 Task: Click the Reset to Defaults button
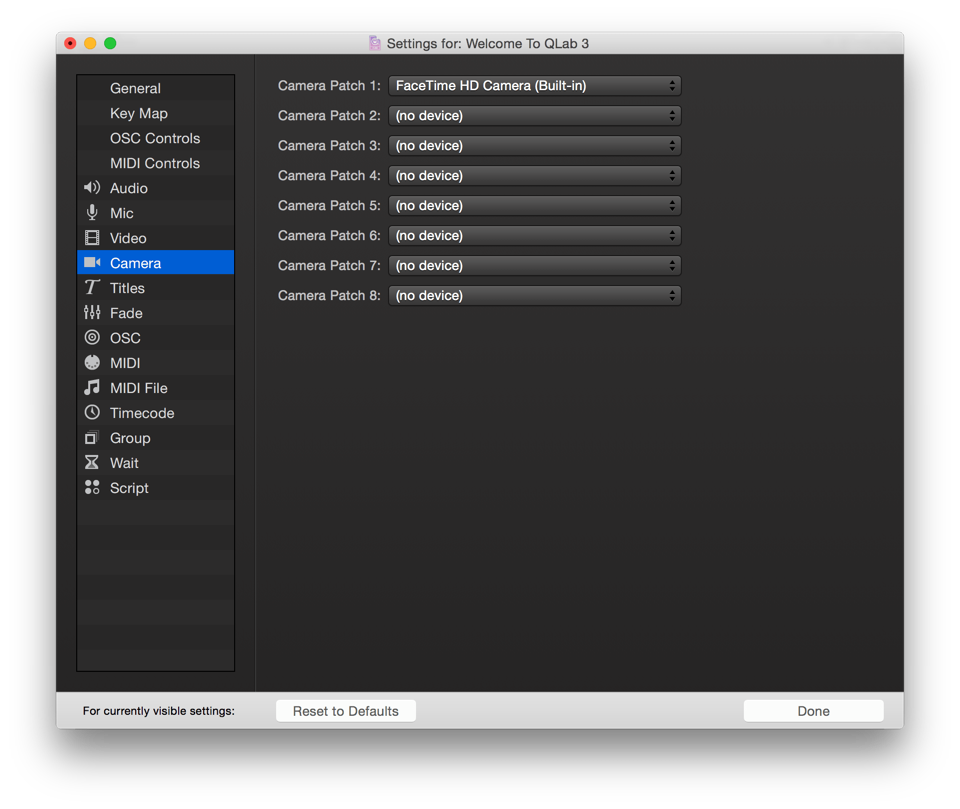click(346, 711)
